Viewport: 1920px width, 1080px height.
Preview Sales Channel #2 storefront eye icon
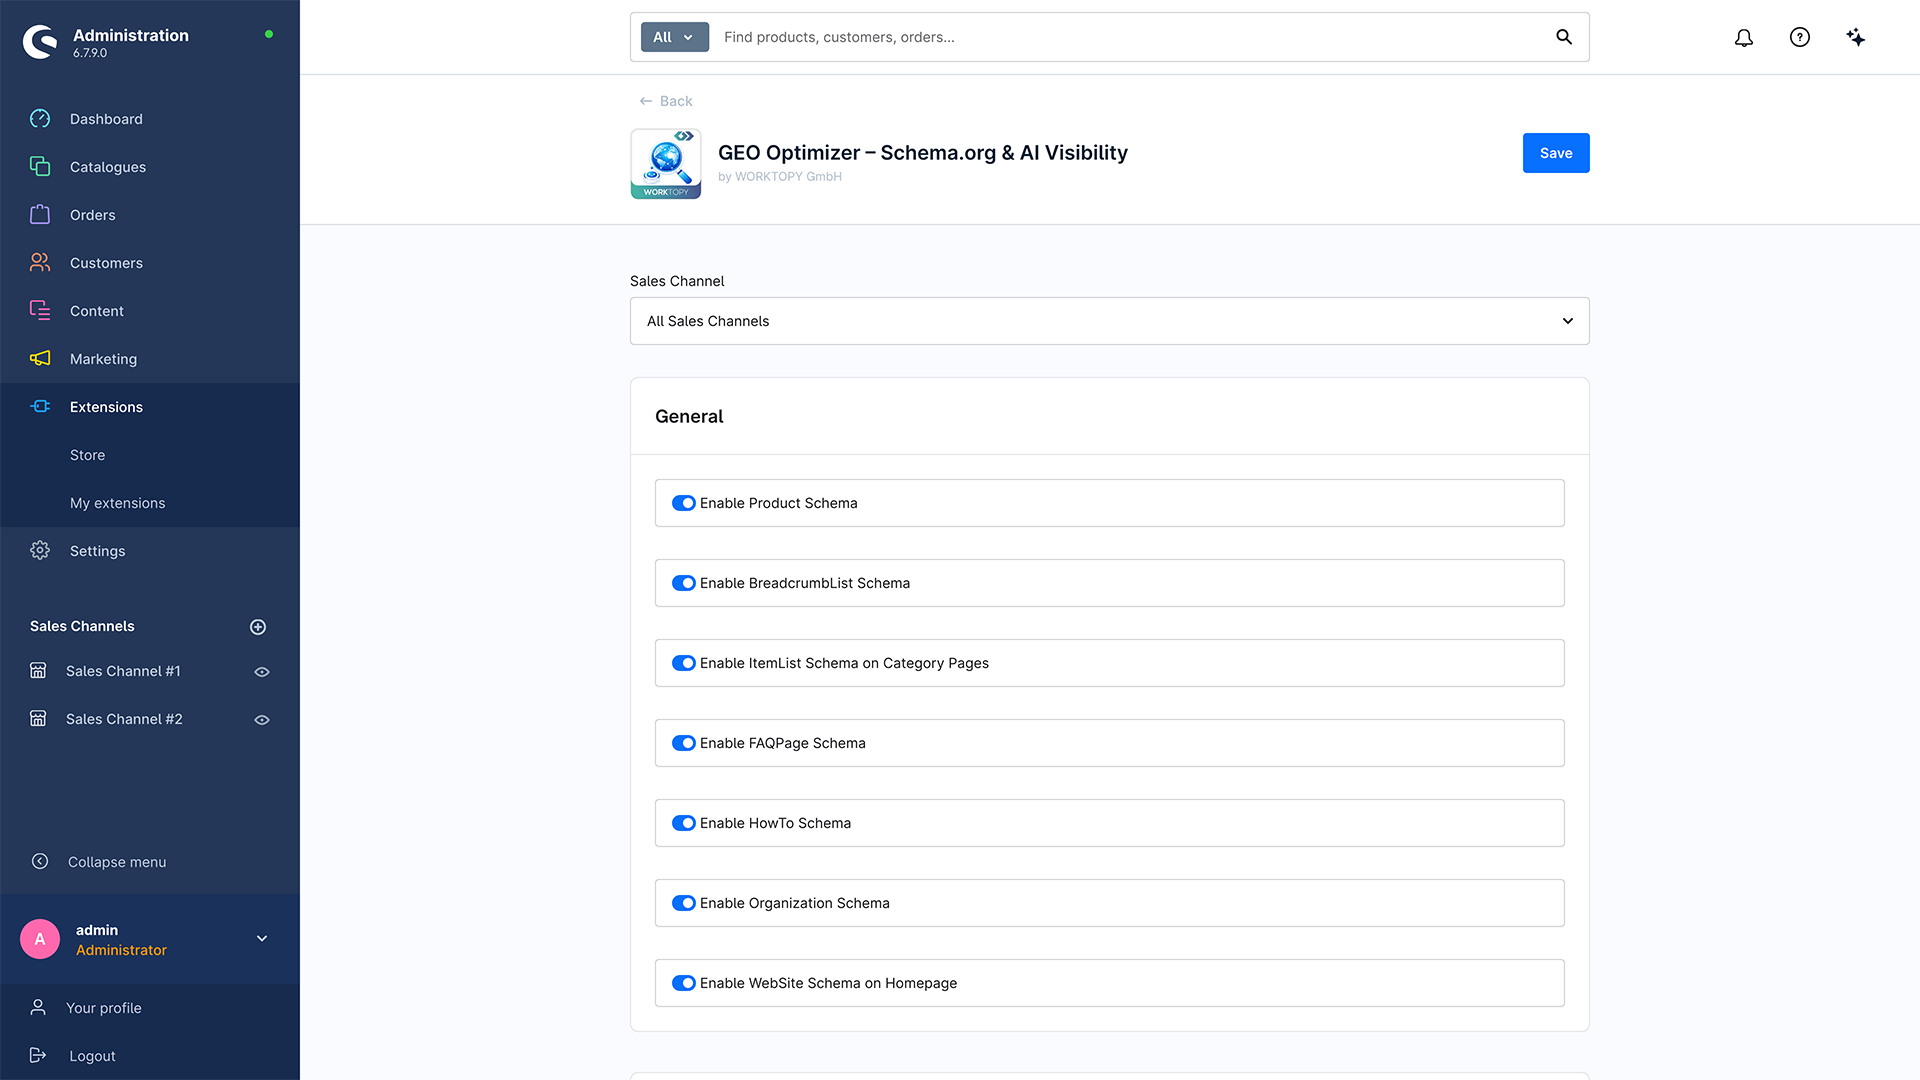pos(262,720)
